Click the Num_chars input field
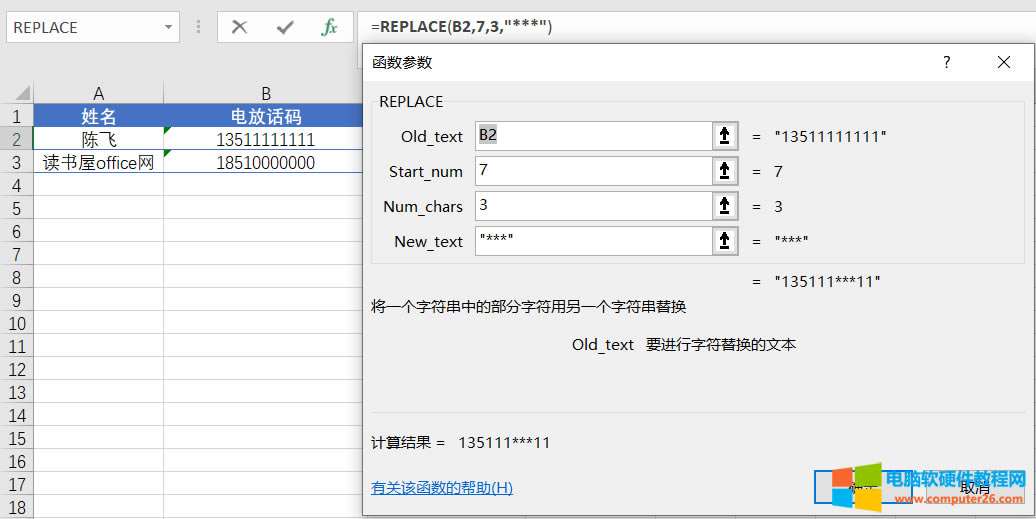 point(592,206)
